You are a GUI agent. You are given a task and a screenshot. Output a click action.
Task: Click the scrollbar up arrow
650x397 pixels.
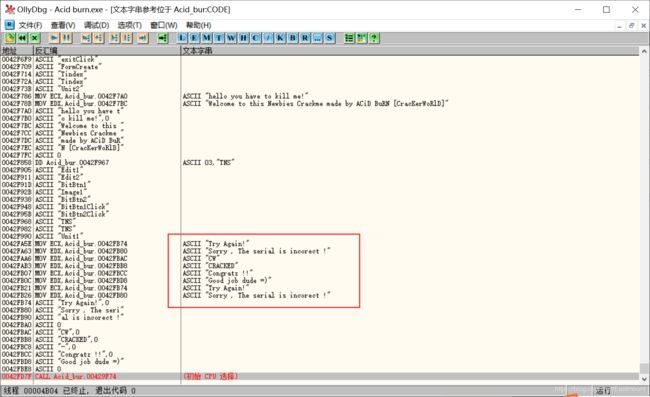644,51
